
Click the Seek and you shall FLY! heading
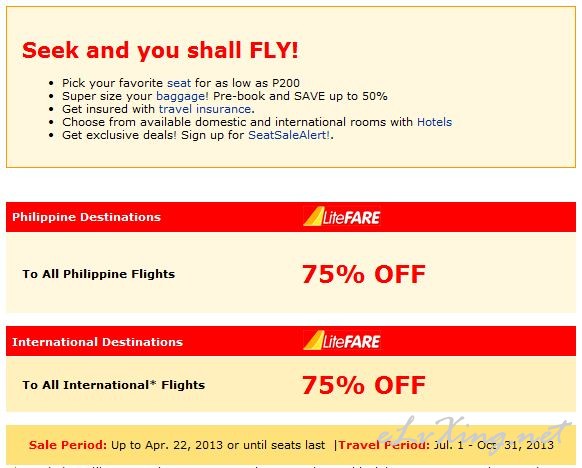click(160, 50)
